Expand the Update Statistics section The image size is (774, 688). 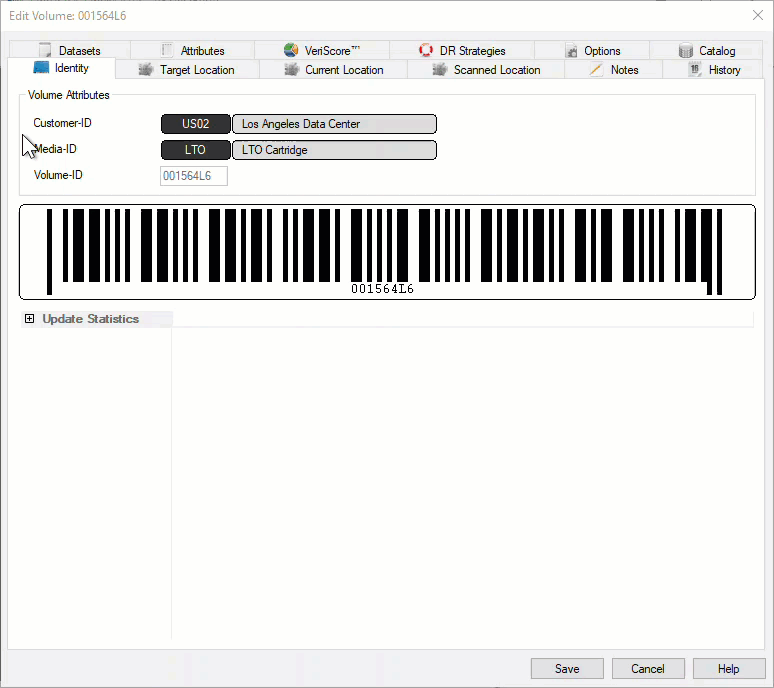30,319
